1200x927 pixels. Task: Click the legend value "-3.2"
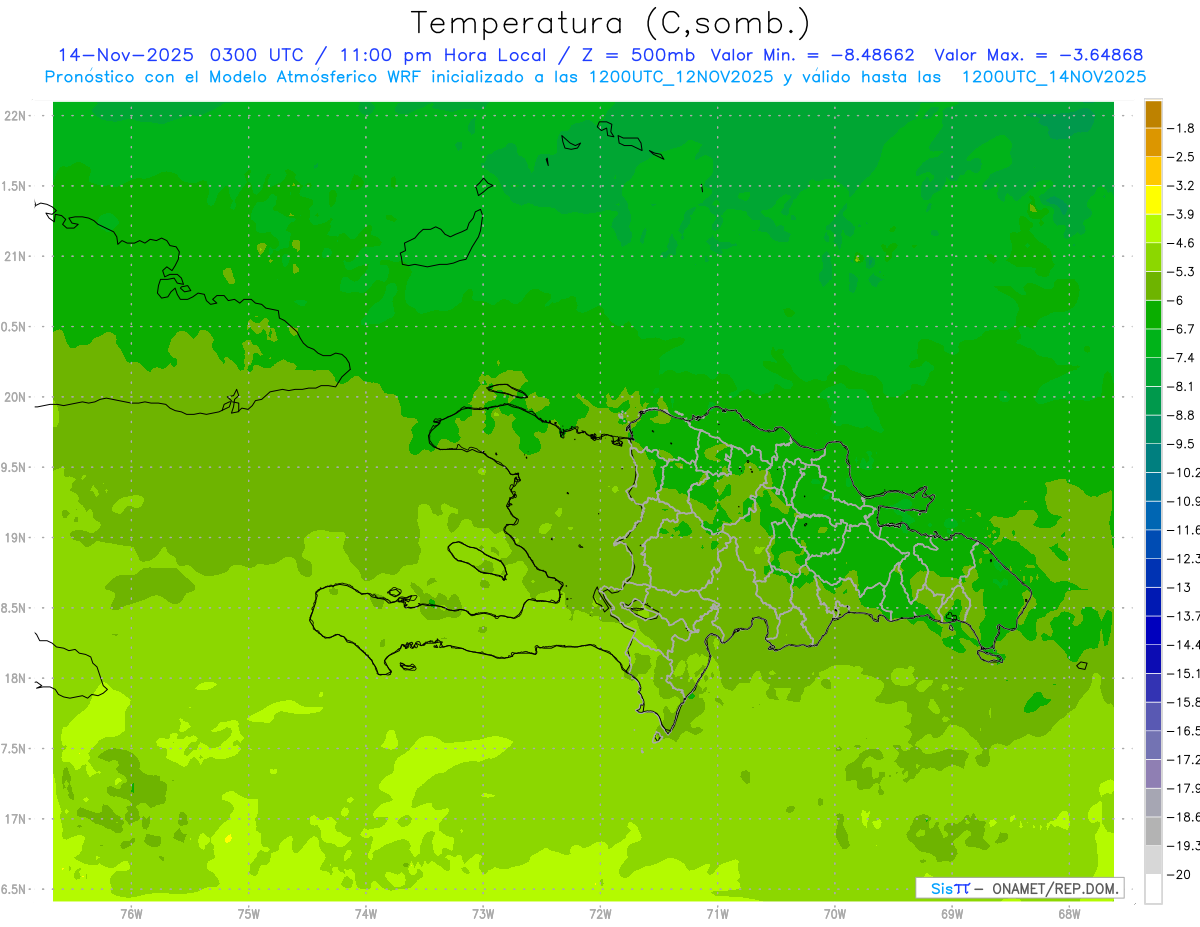click(x=1182, y=186)
